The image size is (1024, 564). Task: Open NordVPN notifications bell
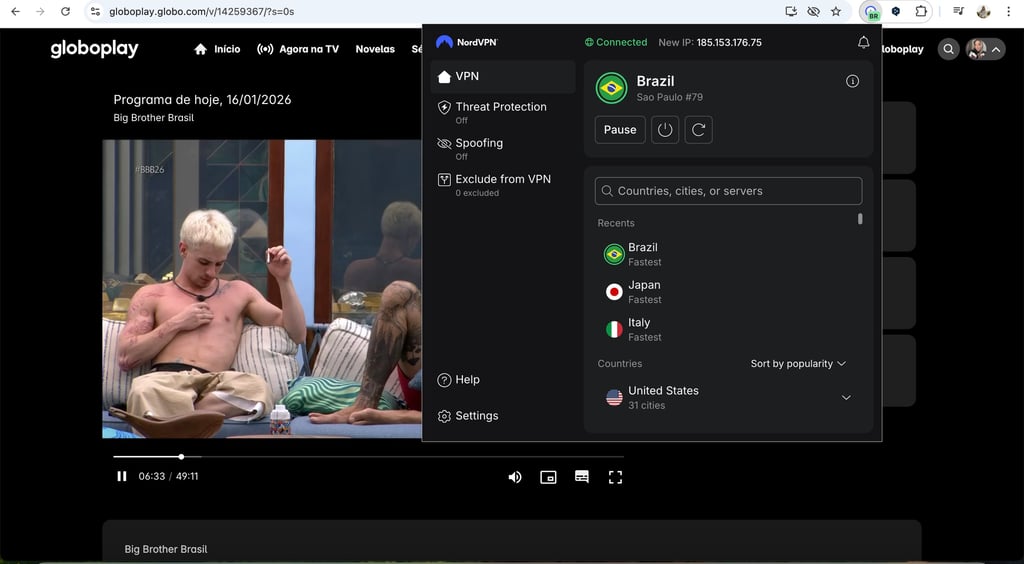pos(863,42)
